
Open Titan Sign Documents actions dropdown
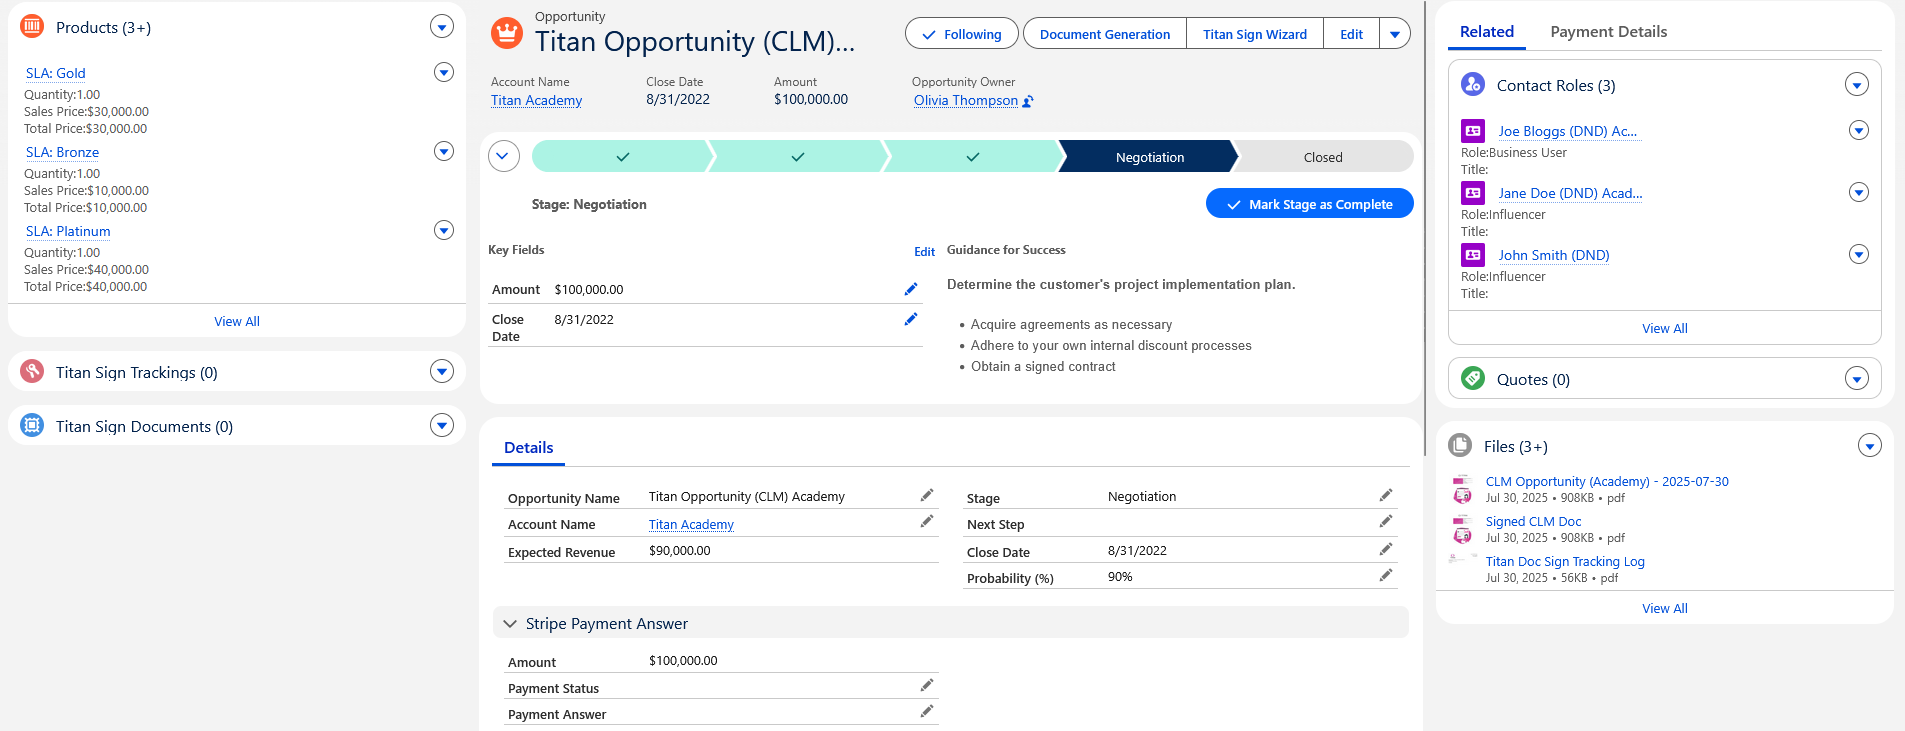coord(442,425)
